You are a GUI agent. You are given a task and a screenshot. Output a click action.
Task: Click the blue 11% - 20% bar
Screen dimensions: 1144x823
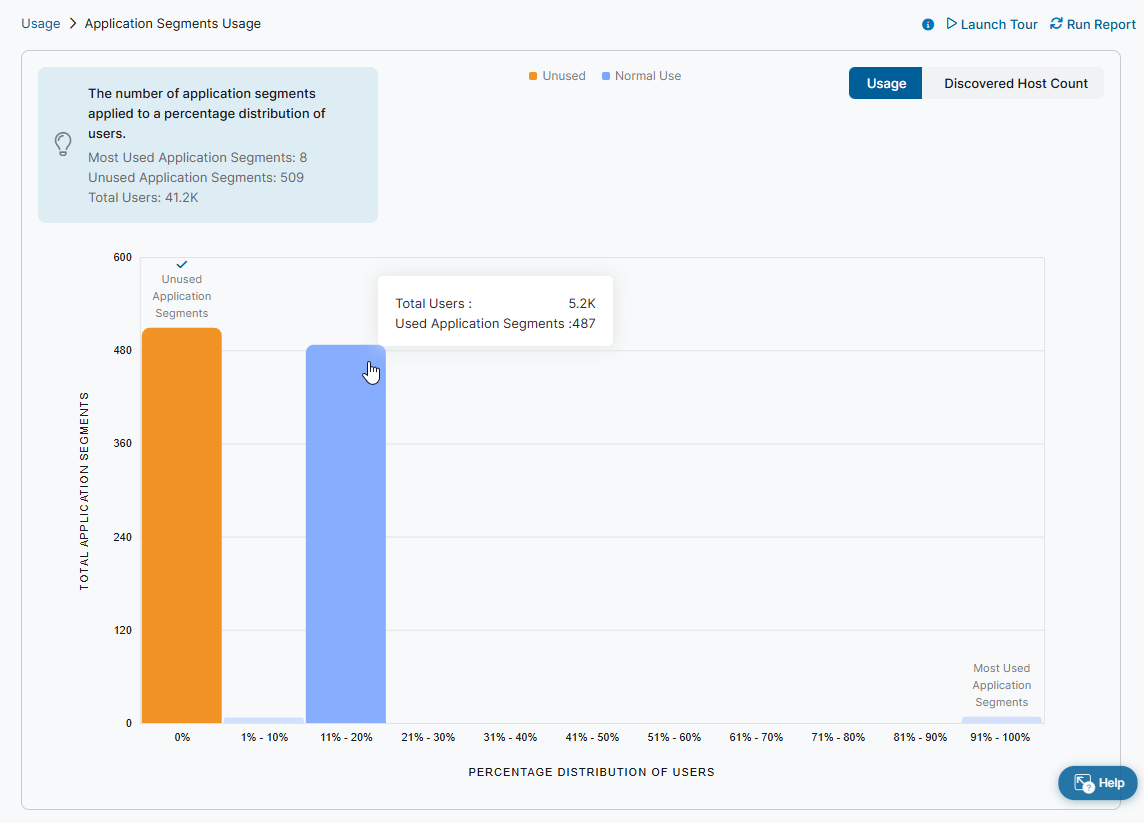point(346,535)
